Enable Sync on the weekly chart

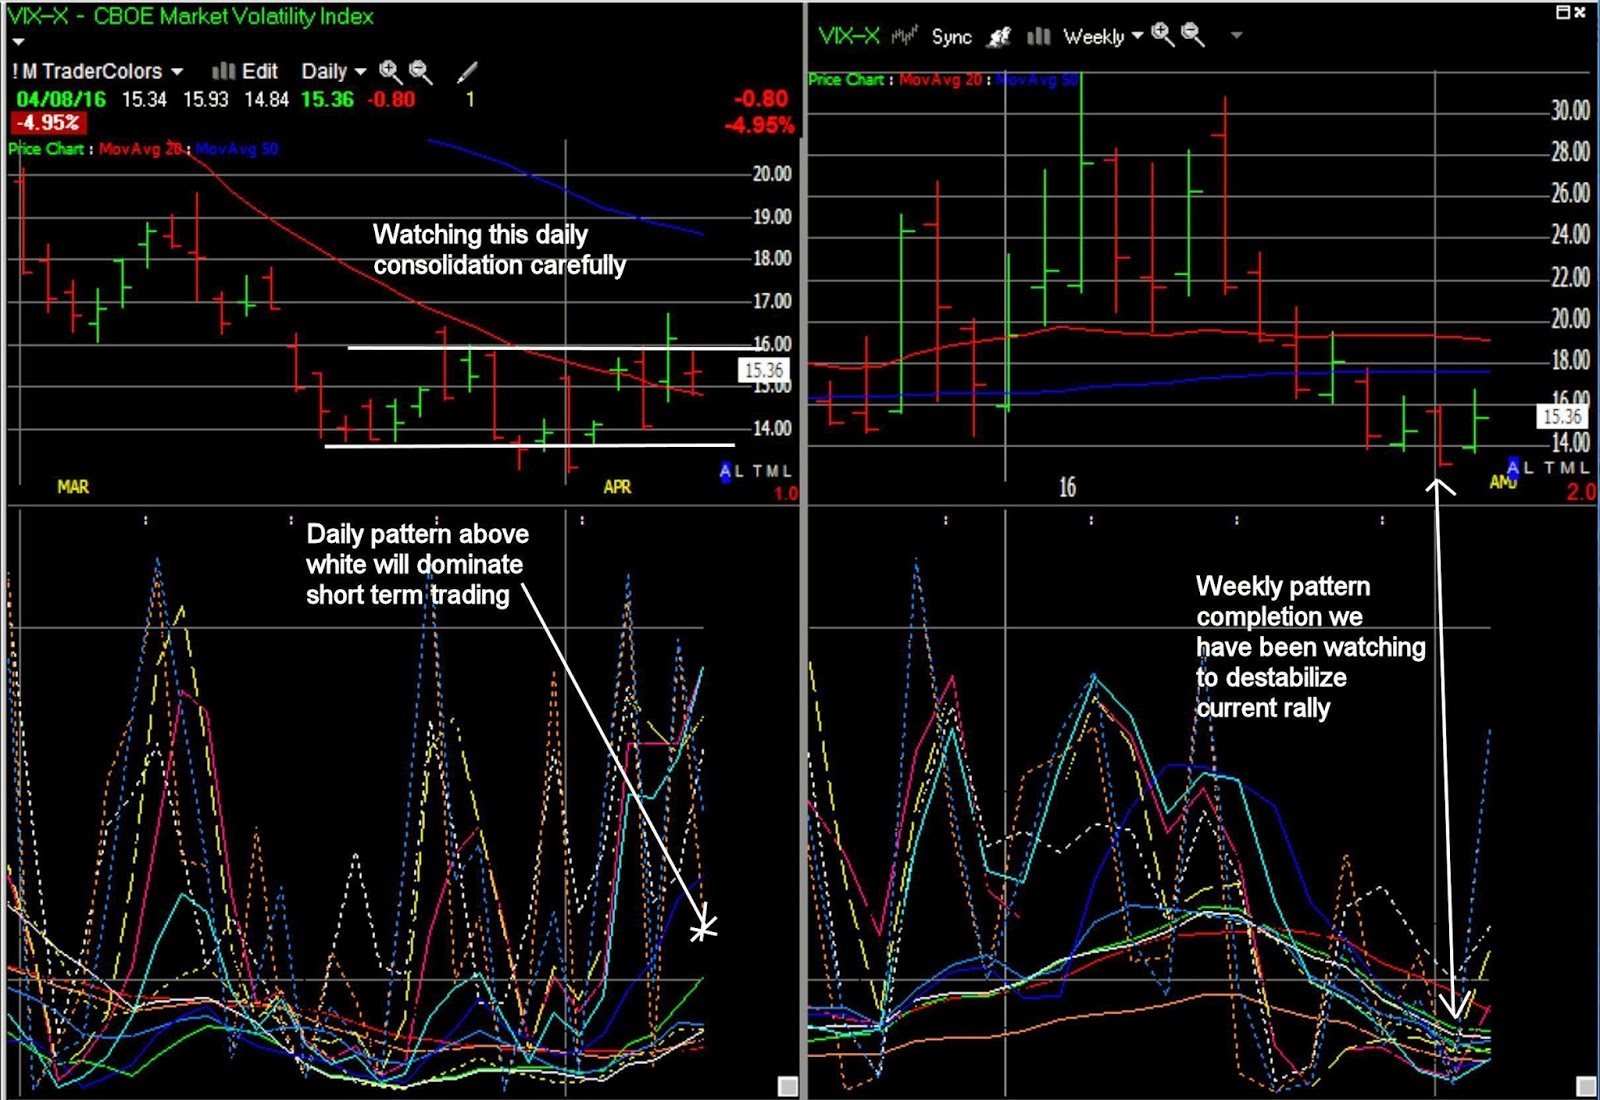952,36
